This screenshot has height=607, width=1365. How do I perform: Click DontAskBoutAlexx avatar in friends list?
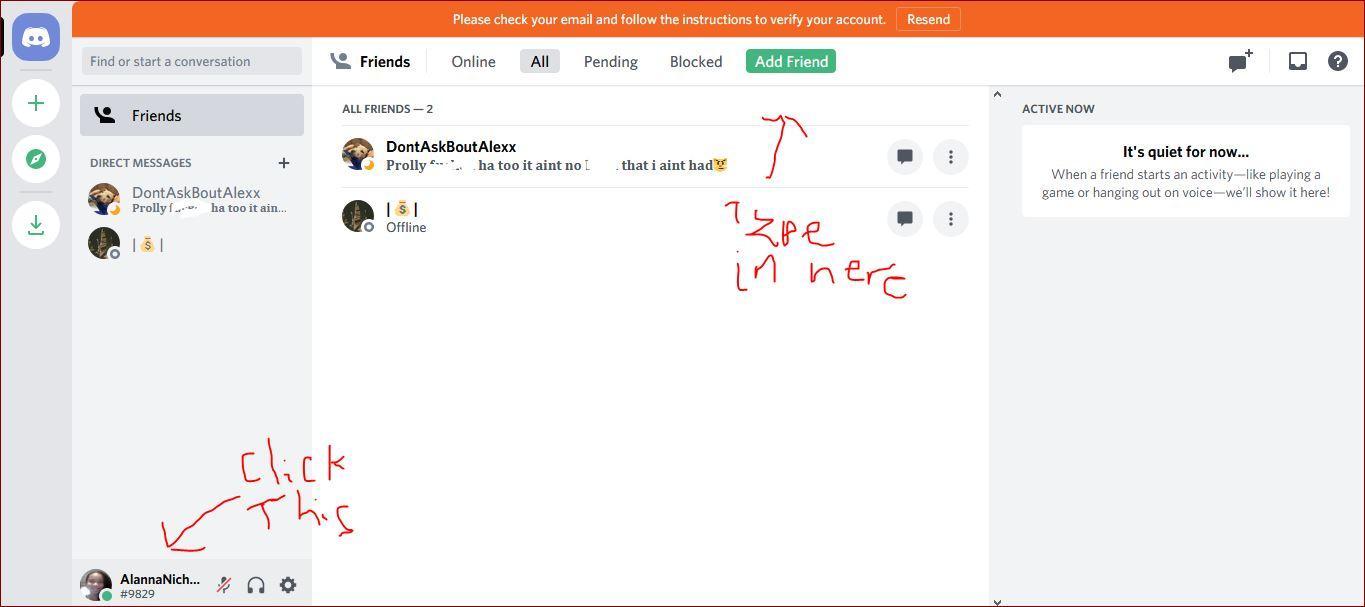[x=358, y=154]
